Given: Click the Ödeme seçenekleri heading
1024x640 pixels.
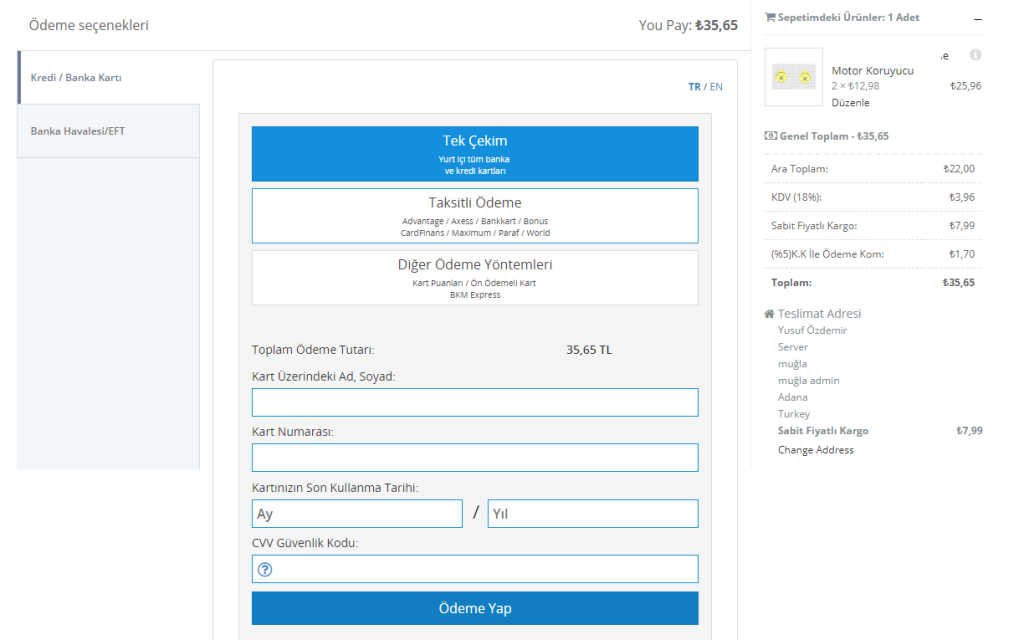Looking at the screenshot, I should tap(89, 25).
